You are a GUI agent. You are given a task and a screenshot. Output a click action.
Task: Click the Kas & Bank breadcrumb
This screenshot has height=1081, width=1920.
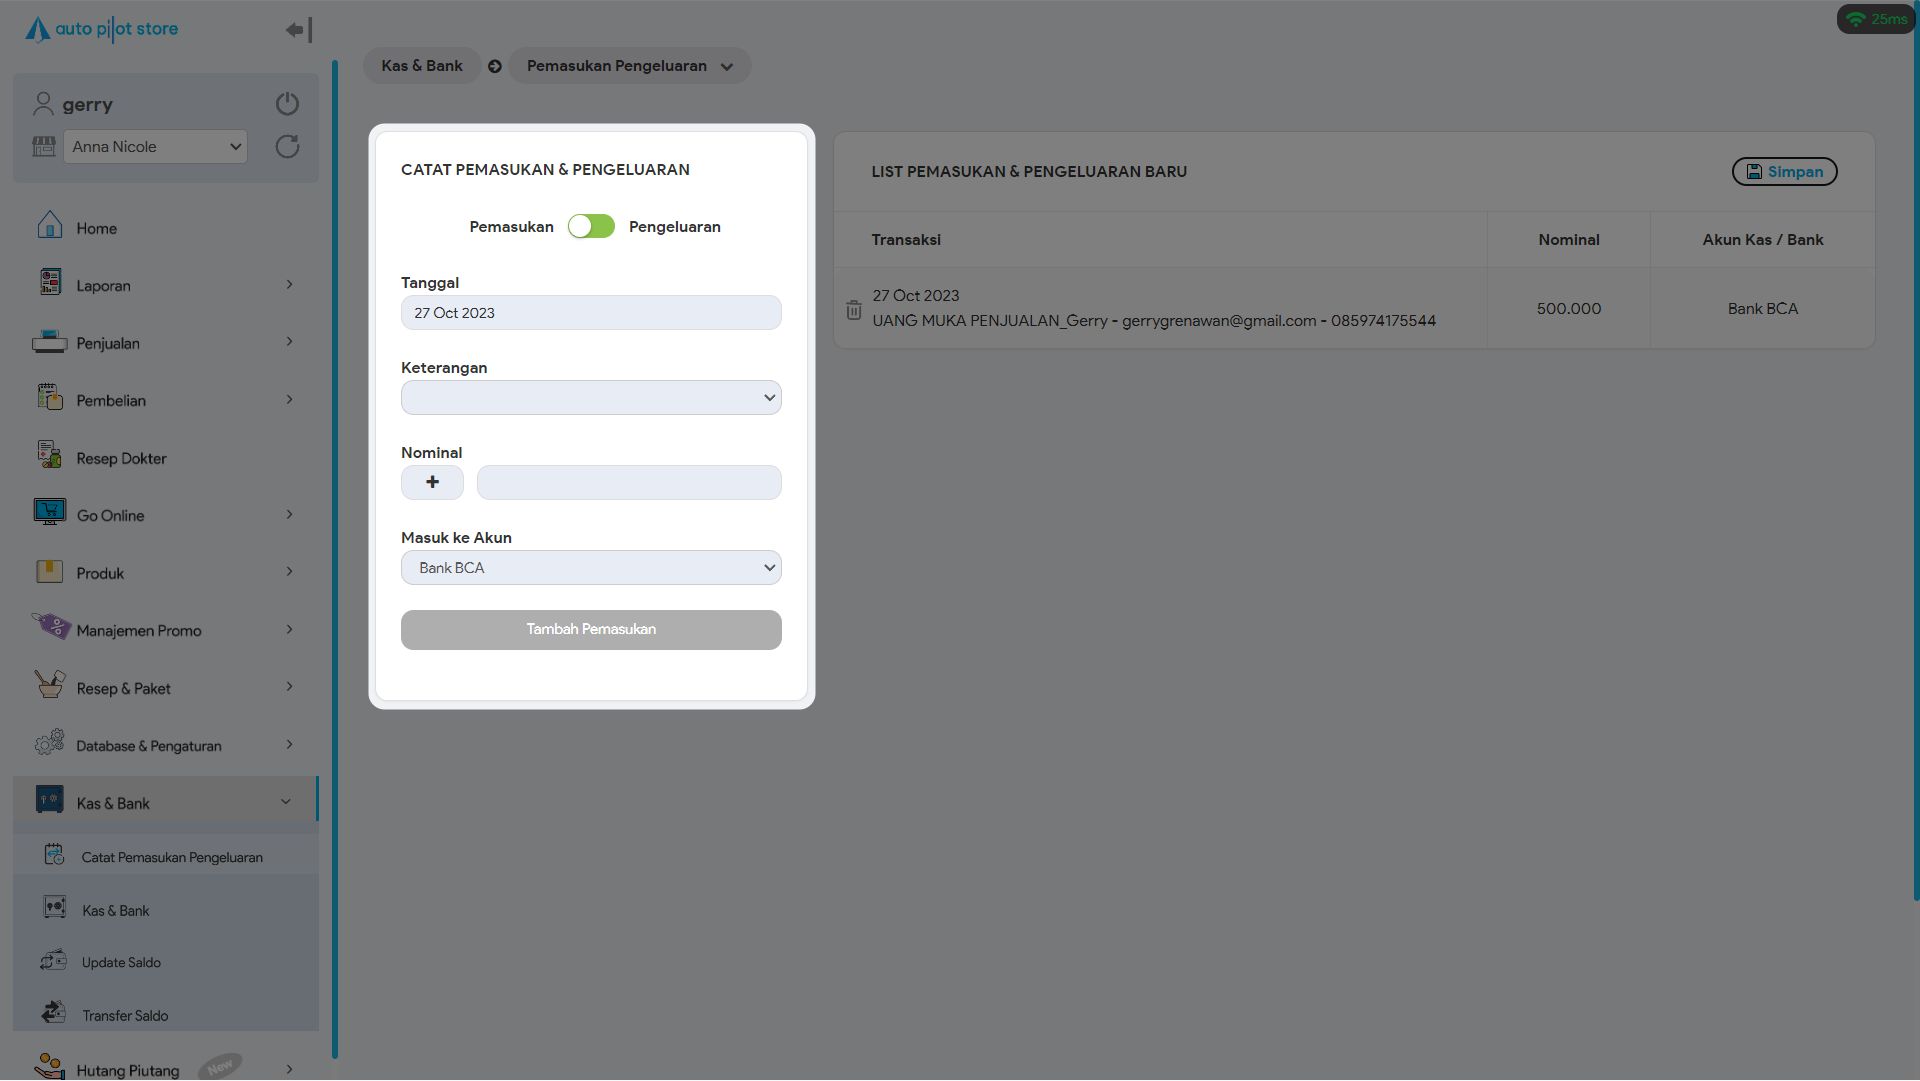coord(421,66)
